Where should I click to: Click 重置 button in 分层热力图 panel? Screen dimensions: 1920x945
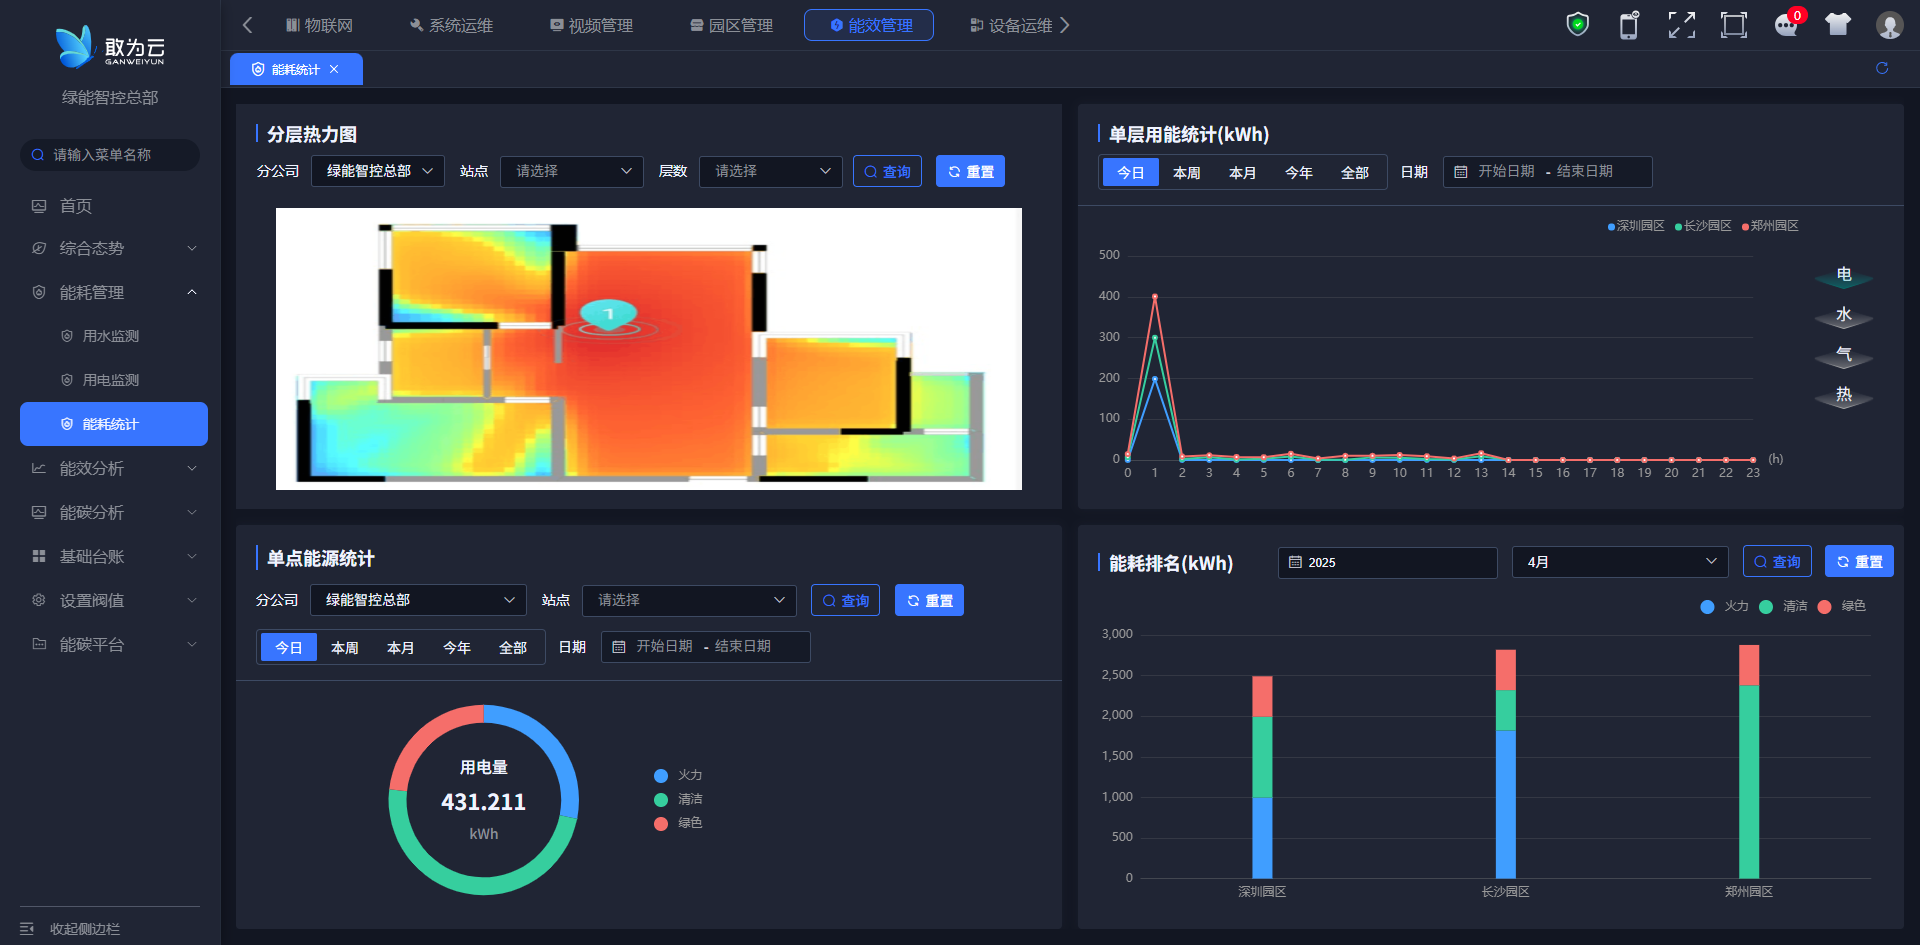(970, 171)
